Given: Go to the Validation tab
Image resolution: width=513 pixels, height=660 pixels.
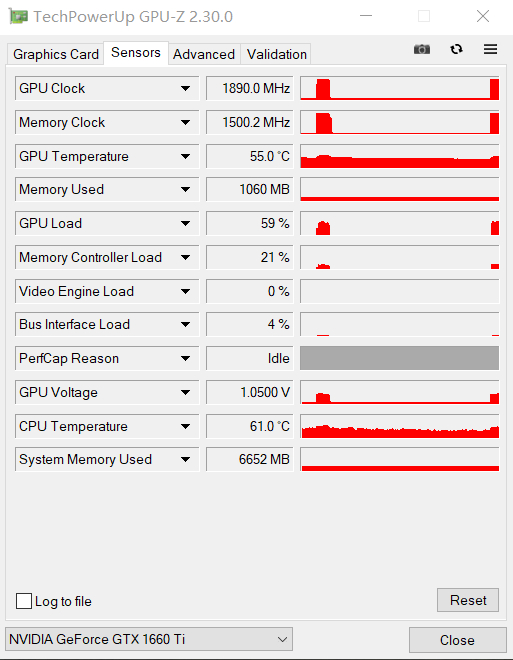Looking at the screenshot, I should tap(276, 54).
